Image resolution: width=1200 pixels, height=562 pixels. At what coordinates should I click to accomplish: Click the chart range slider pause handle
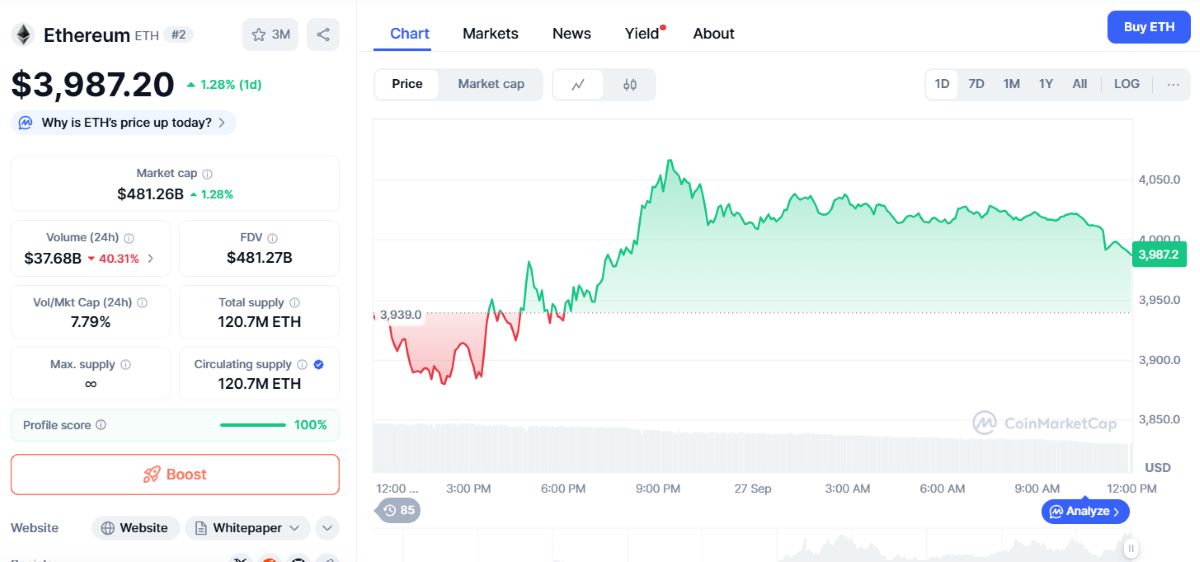coord(1131,548)
